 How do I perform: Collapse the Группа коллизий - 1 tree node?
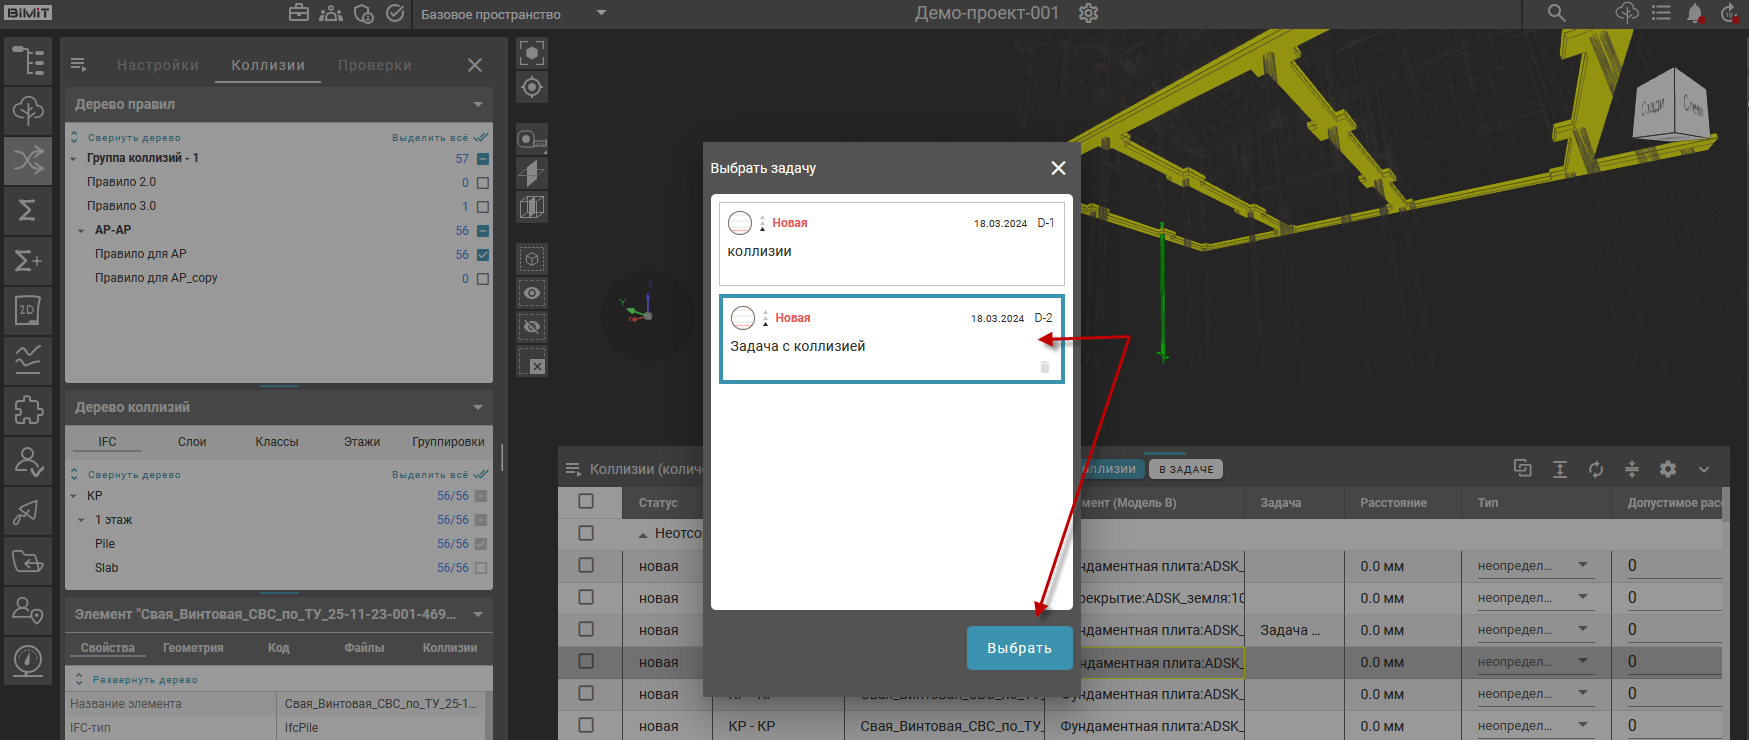pos(74,159)
